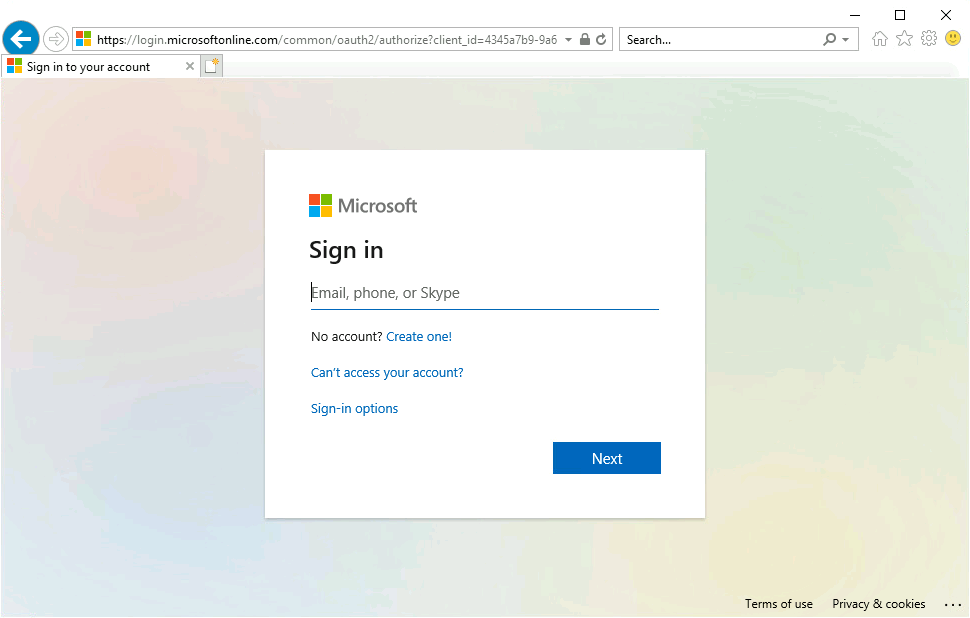Open the search provider dropdown arrow

[844, 38]
